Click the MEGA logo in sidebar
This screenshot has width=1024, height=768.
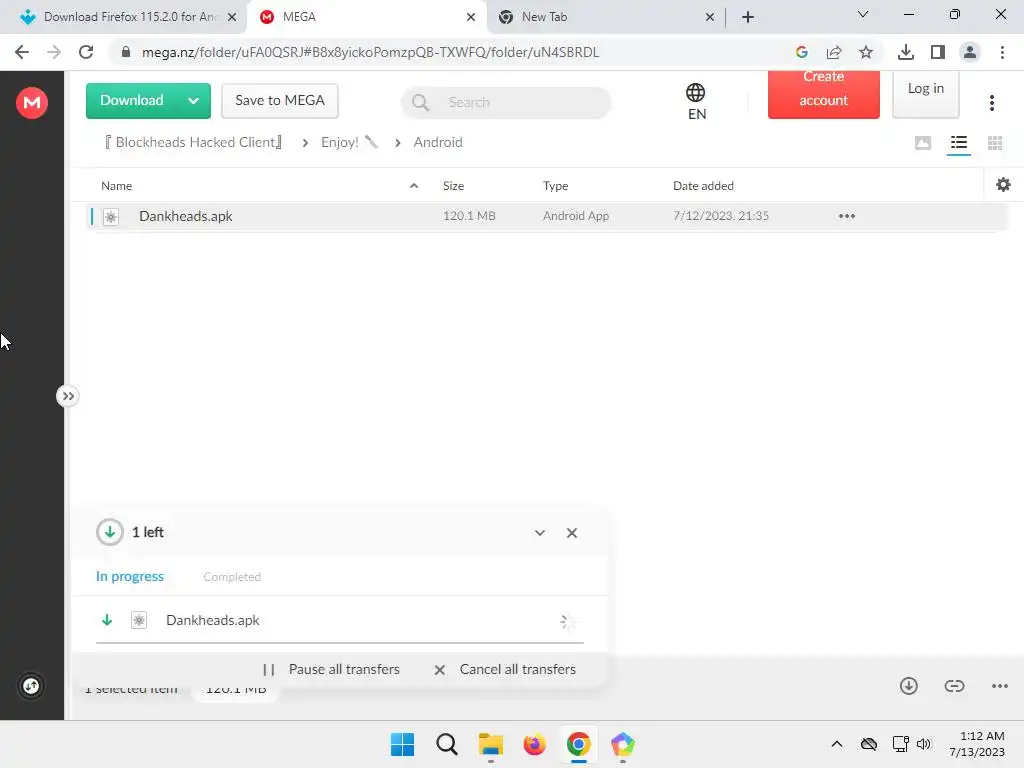(31, 103)
